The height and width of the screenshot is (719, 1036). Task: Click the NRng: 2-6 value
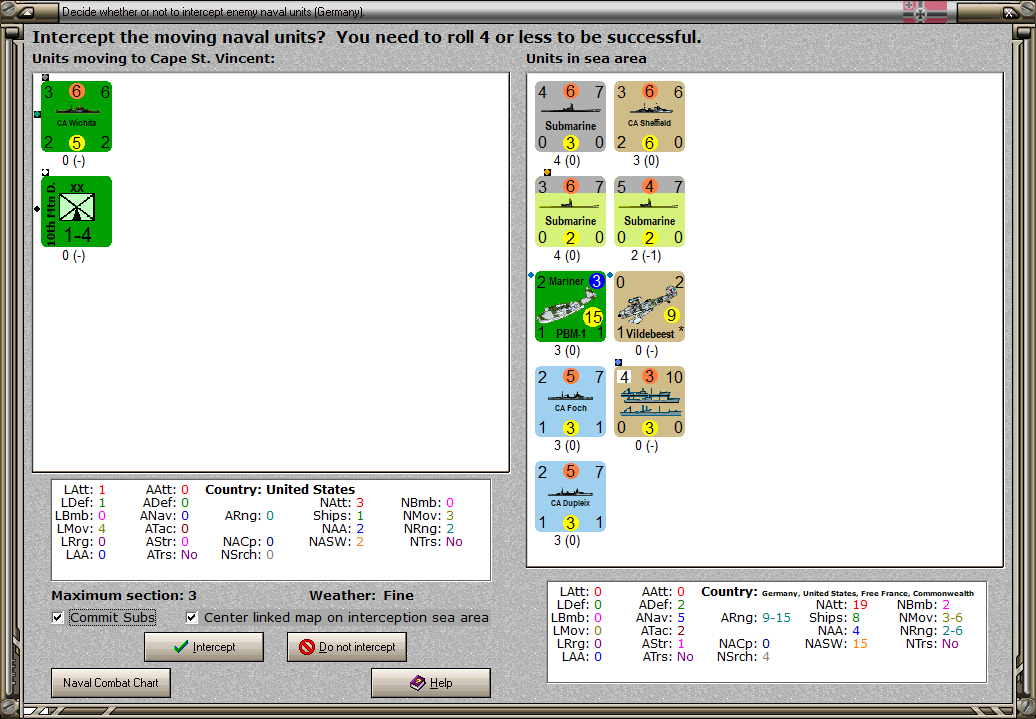point(931,631)
